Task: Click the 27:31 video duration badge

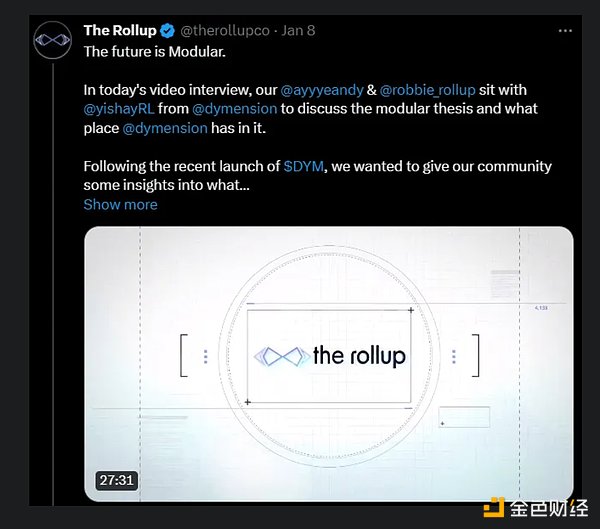Action: coord(117,480)
